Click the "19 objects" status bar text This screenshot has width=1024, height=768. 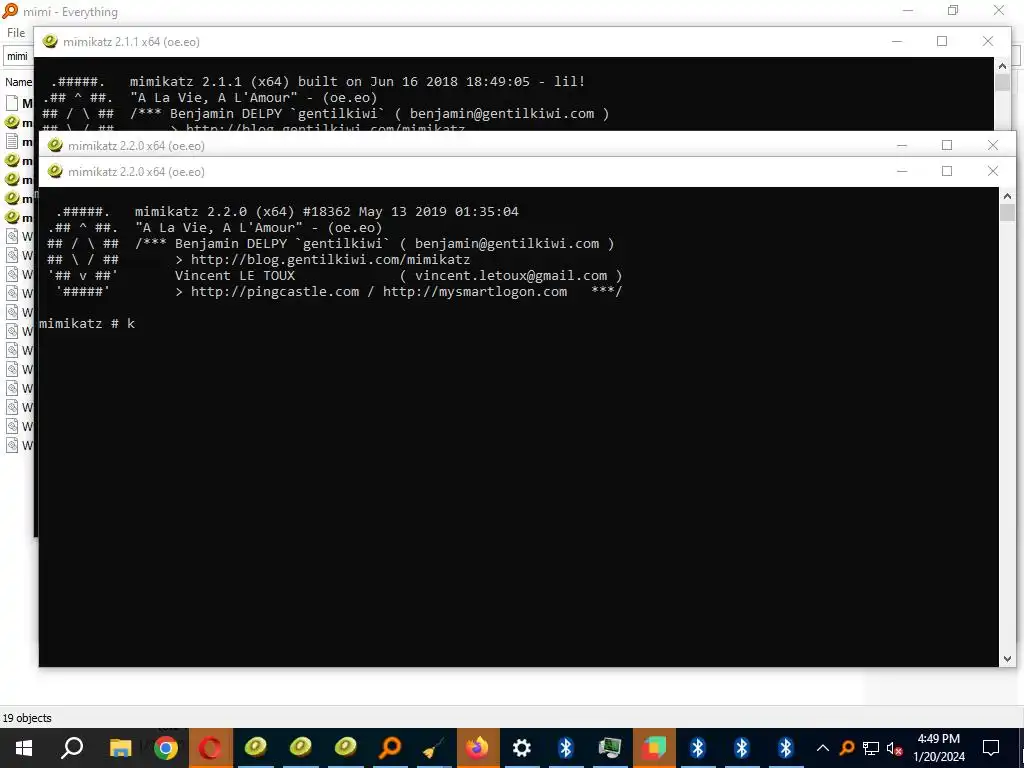(27, 718)
